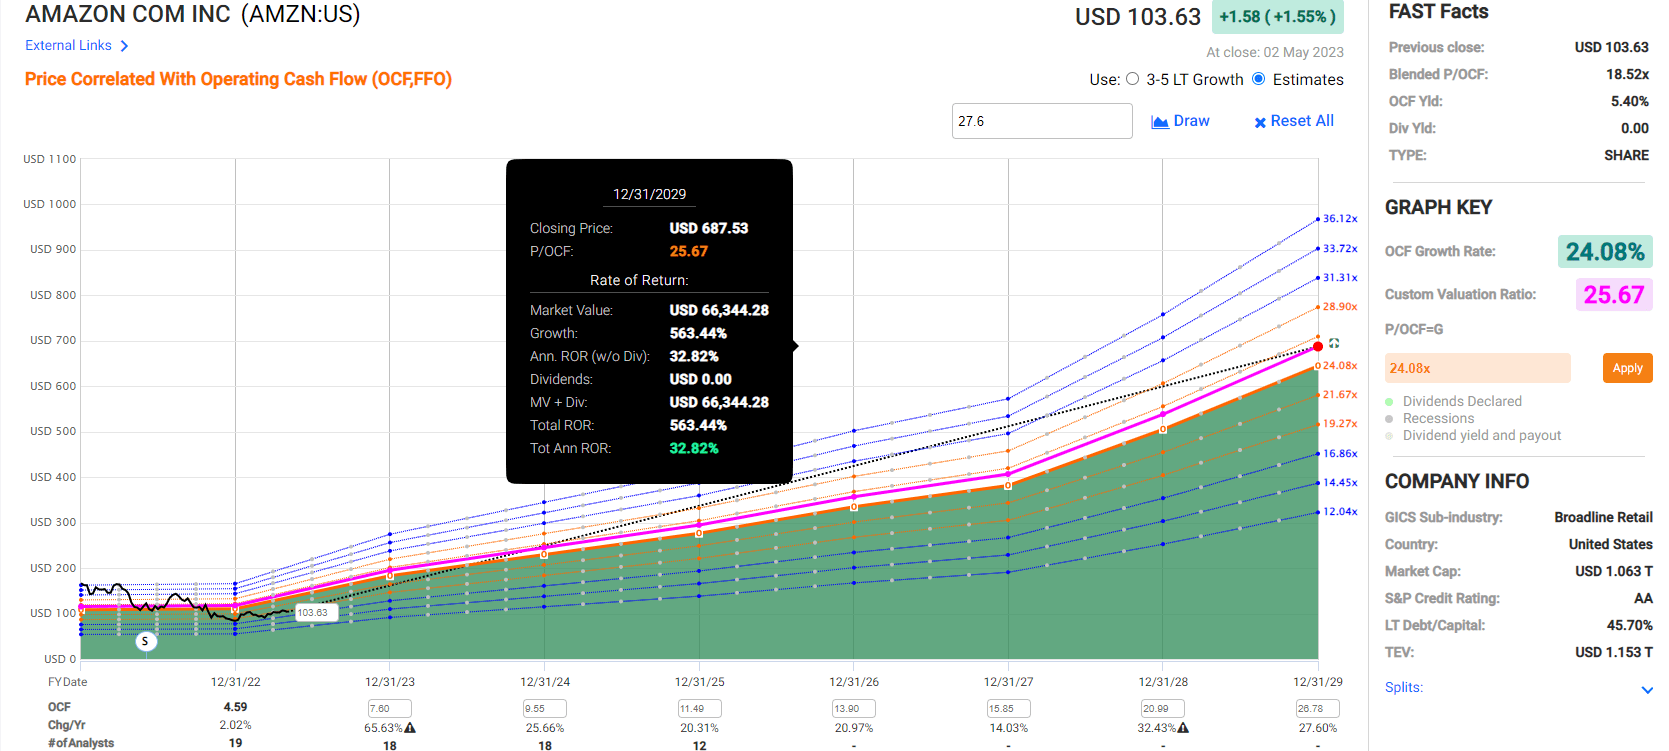Click the 12/31/25 date on the x-axis
This screenshot has height=751, width=1669.
coord(700,682)
